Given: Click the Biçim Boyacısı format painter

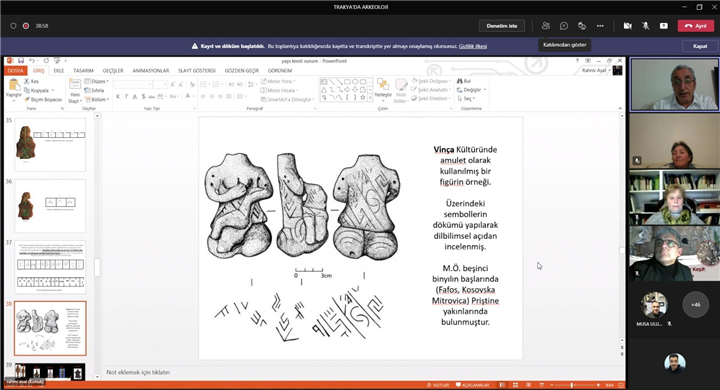Looking at the screenshot, I should coord(43,99).
